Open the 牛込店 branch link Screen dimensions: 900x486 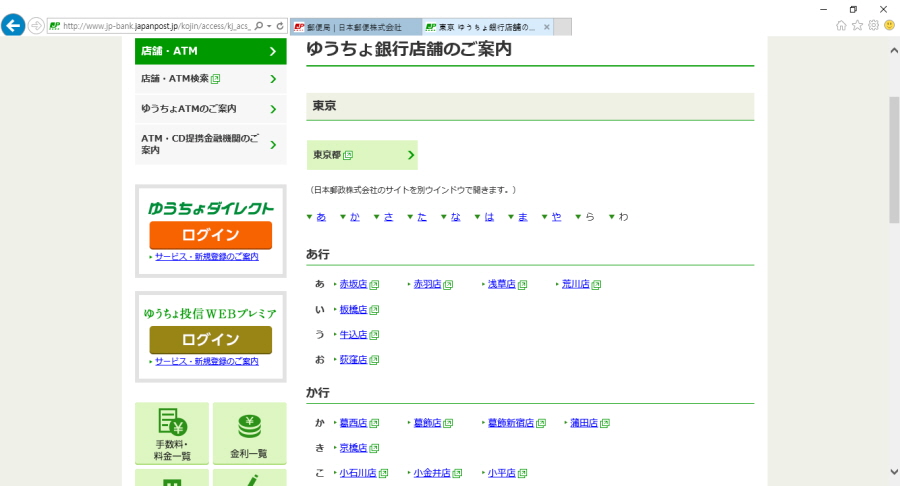pos(353,335)
